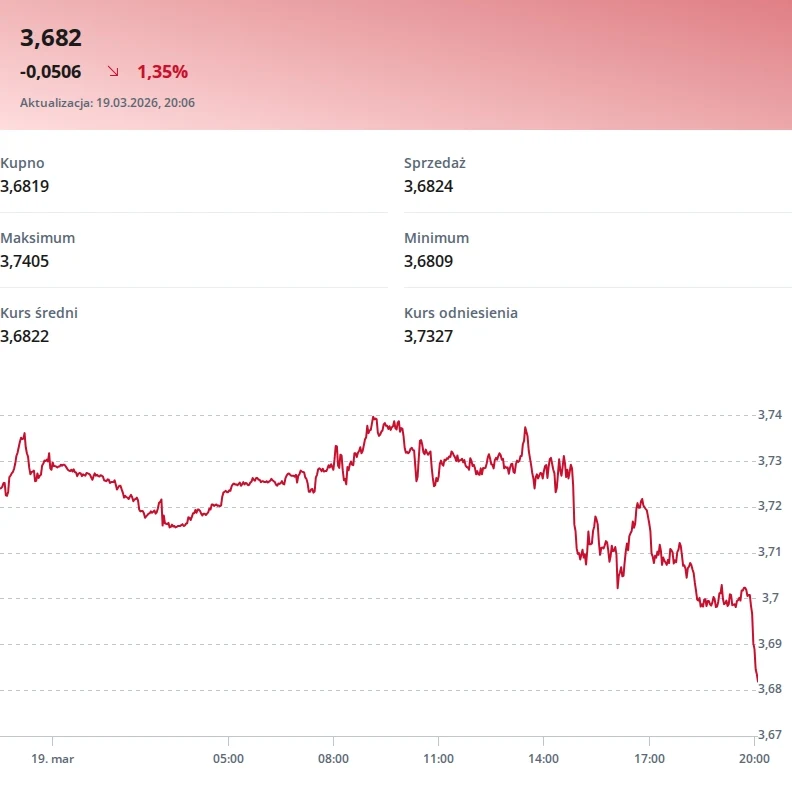This screenshot has height=790, width=792.
Task: Click the 3,74 price axis label
Action: [770, 415]
